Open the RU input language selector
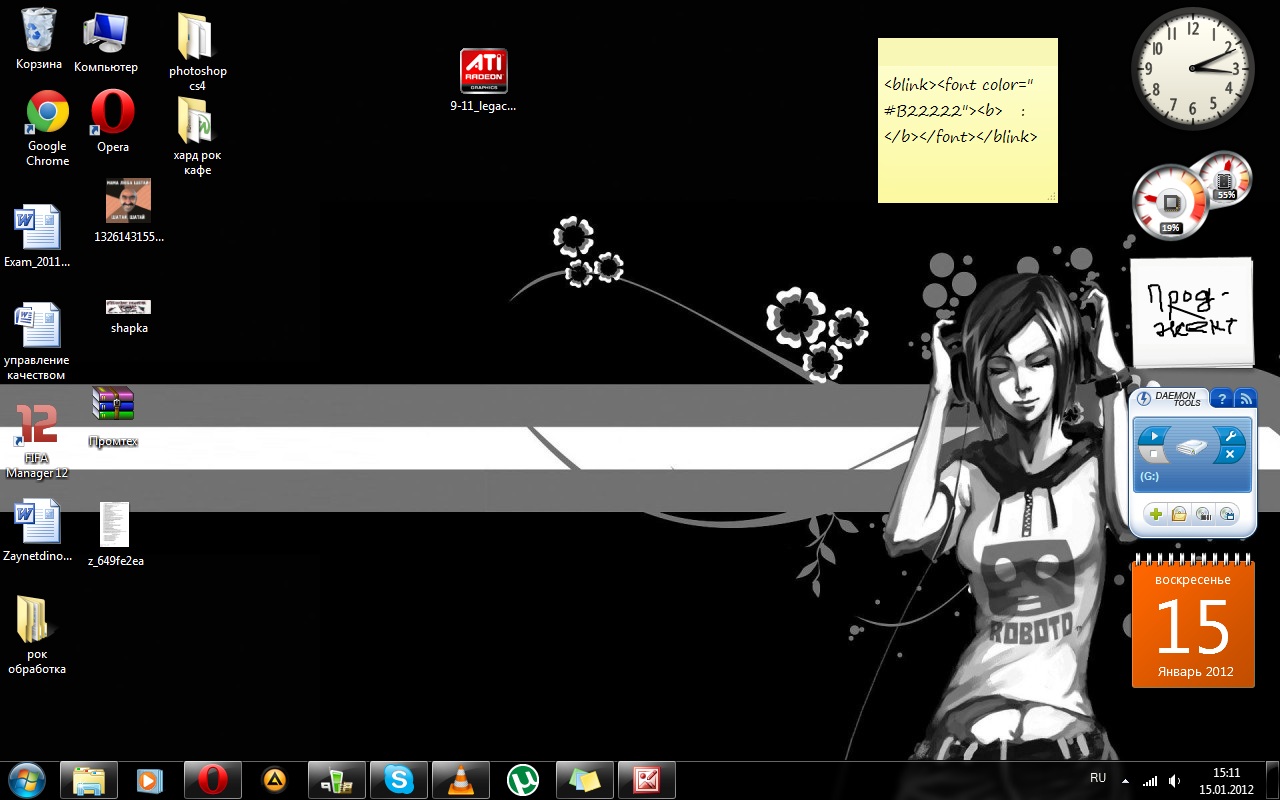This screenshot has width=1280, height=800. pyautogui.click(x=1097, y=778)
